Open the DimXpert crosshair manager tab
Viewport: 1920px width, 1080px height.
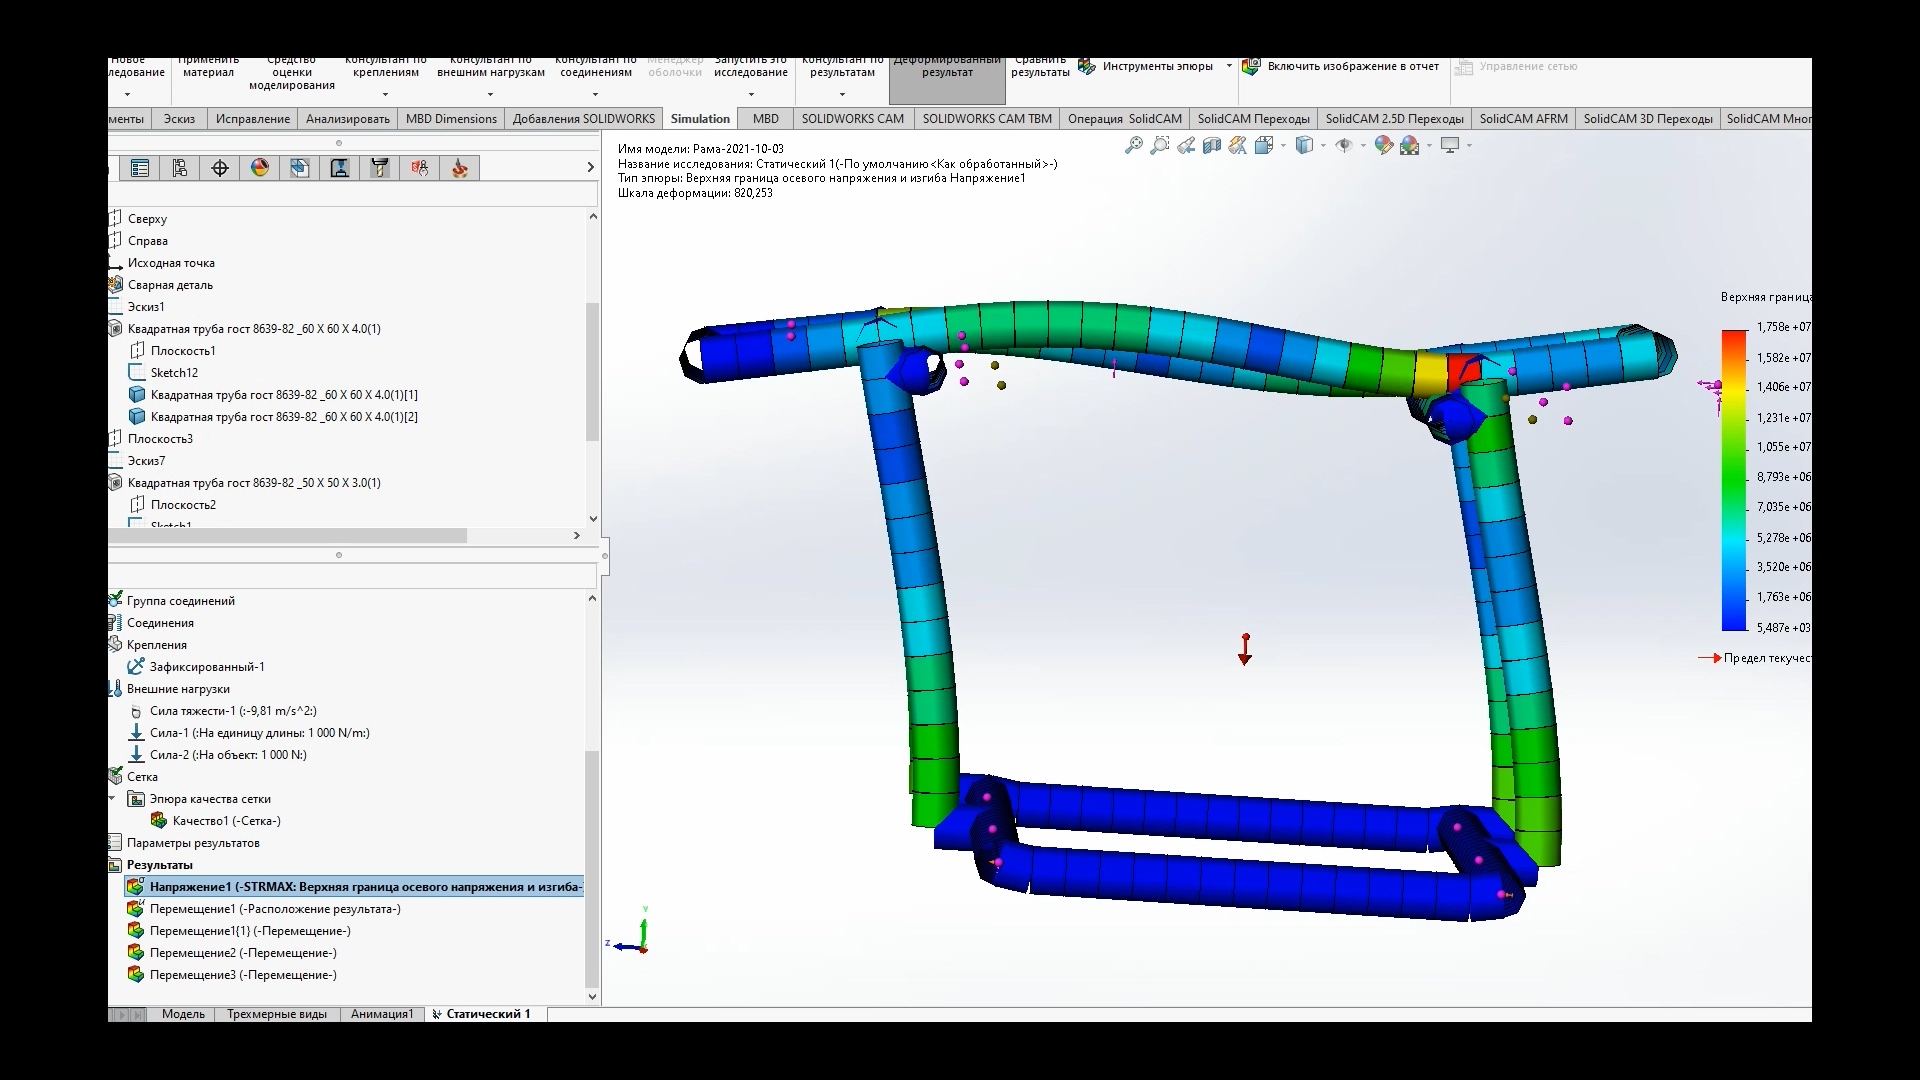tap(220, 168)
